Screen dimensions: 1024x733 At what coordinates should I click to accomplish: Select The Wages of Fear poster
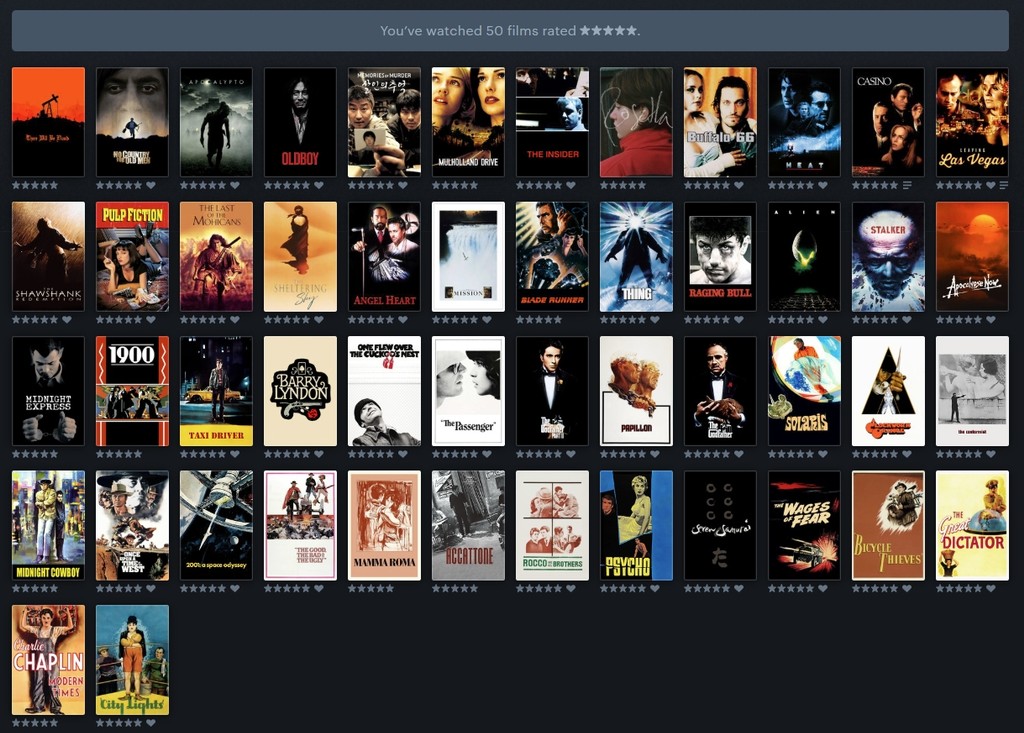click(804, 525)
